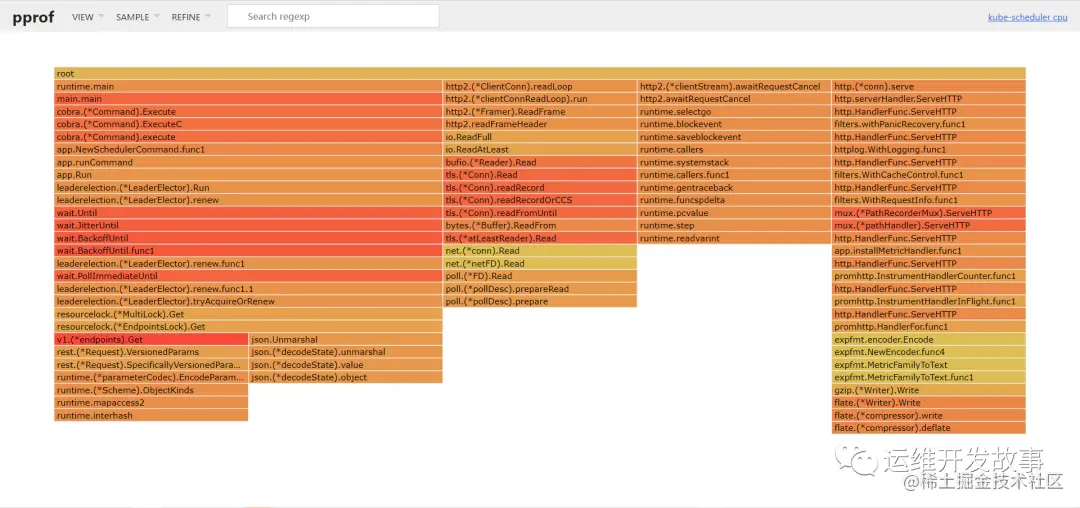
Task: Click filters.withPanicRecovery.func1 frame
Action: 928,125
